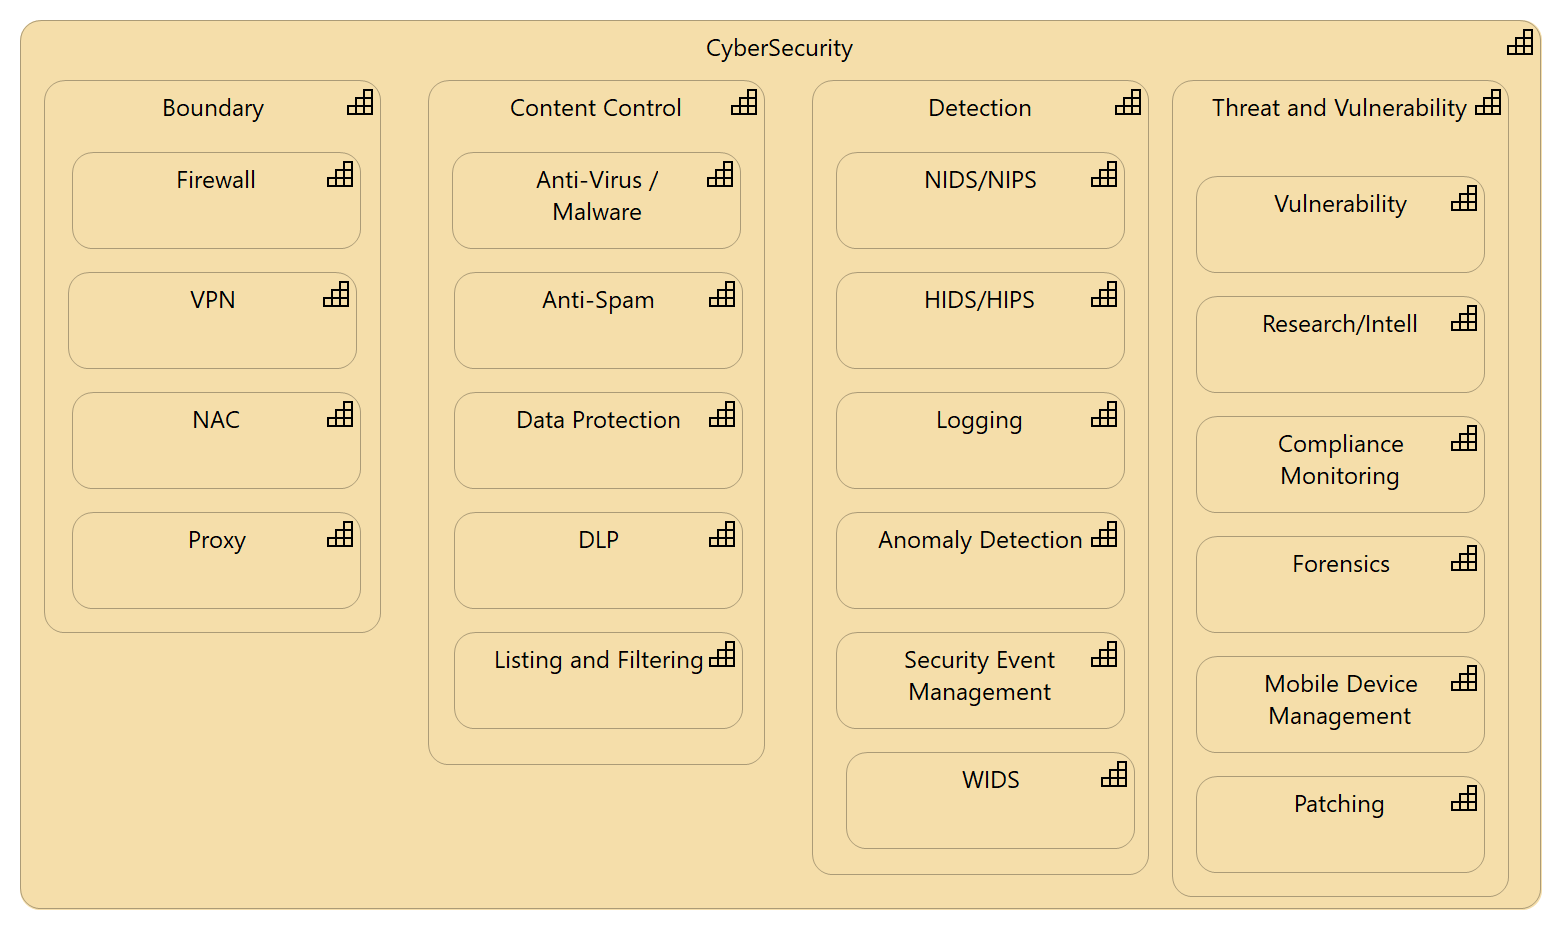Click the Compliance Monitoring label
1562x930 pixels.
pyautogui.click(x=1340, y=460)
